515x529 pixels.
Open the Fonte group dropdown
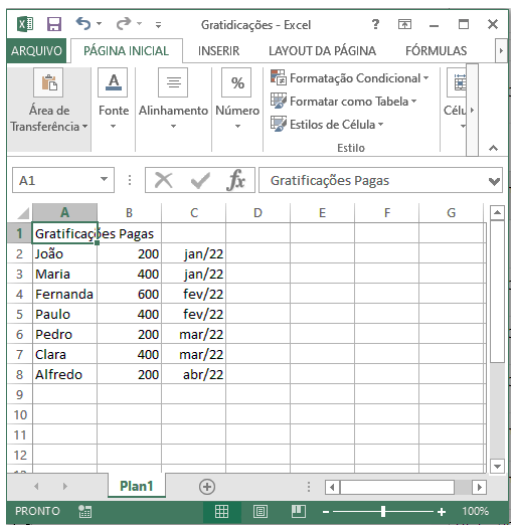[113, 126]
